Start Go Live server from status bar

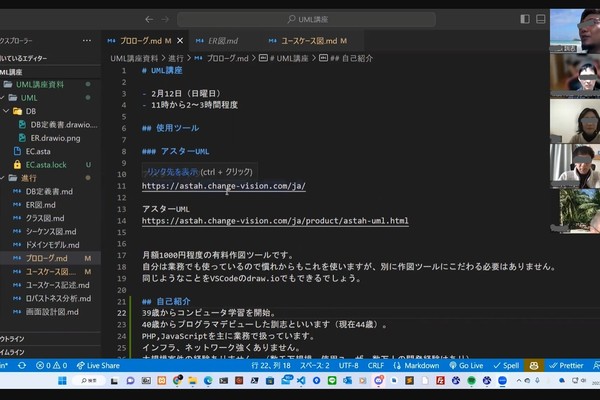[466, 366]
